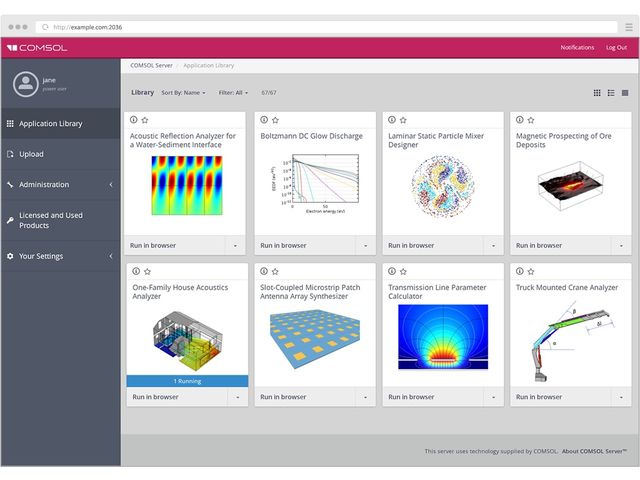Screen dimensions: 640x480
Task: Click jane's user avatar icon
Action: click(x=24, y=83)
